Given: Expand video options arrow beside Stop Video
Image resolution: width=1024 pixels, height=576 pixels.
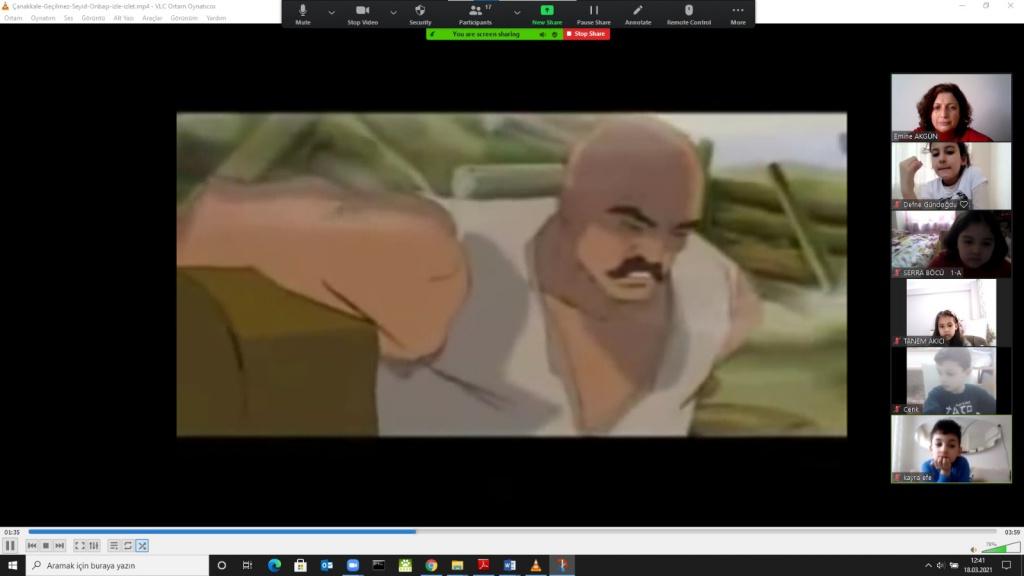Looking at the screenshot, I should click(x=393, y=12).
